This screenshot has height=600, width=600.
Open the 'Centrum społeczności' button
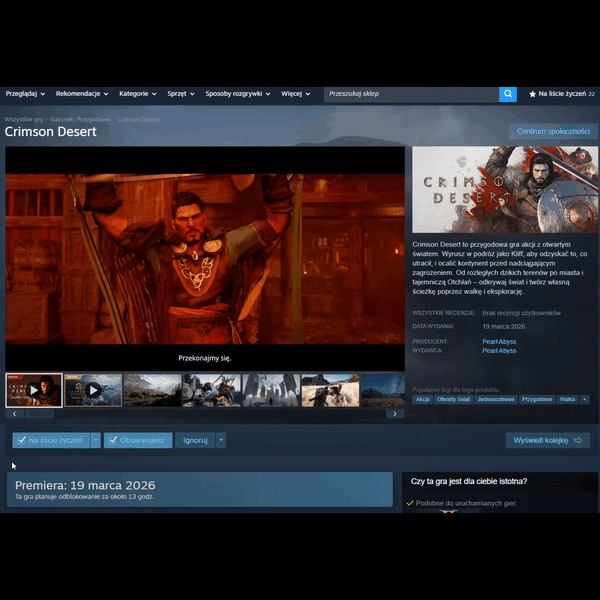pyautogui.click(x=553, y=131)
